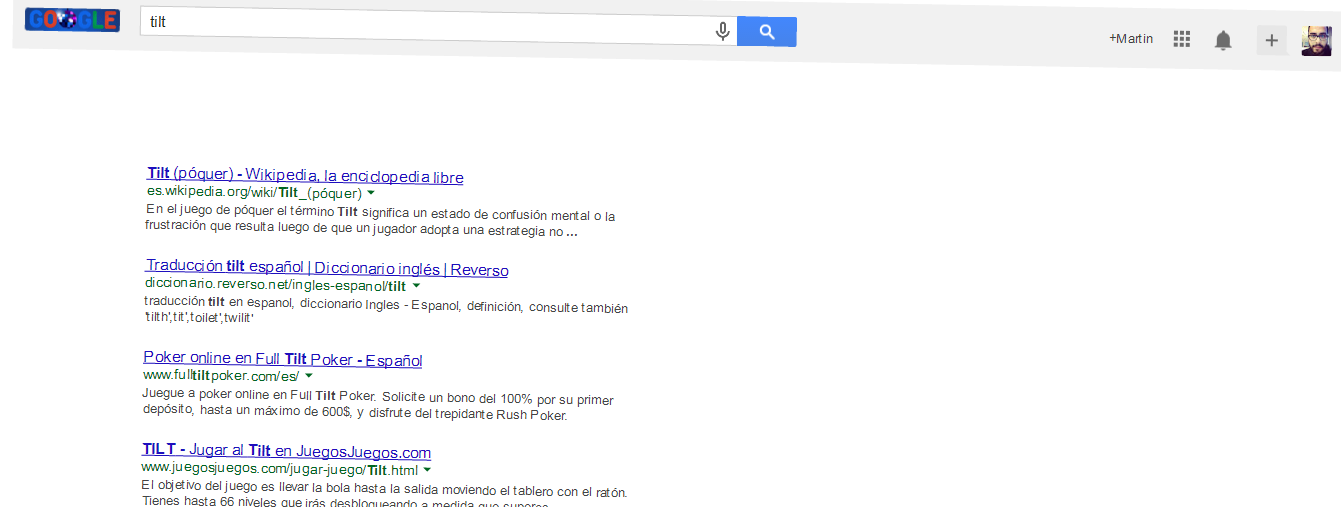Image resolution: width=1341 pixels, height=507 pixels.
Task: Open the account profile picture
Action: point(1316,41)
